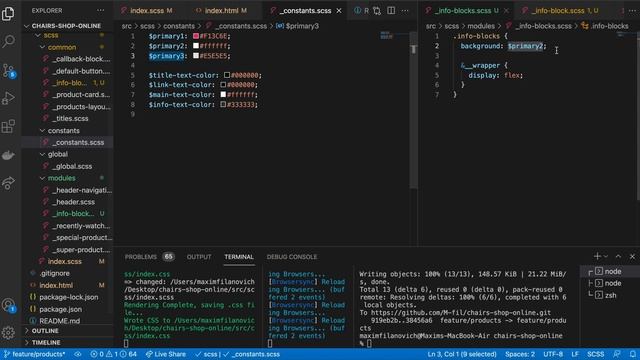
Task: Open .gitignore file in explorer
Action: click(55, 273)
